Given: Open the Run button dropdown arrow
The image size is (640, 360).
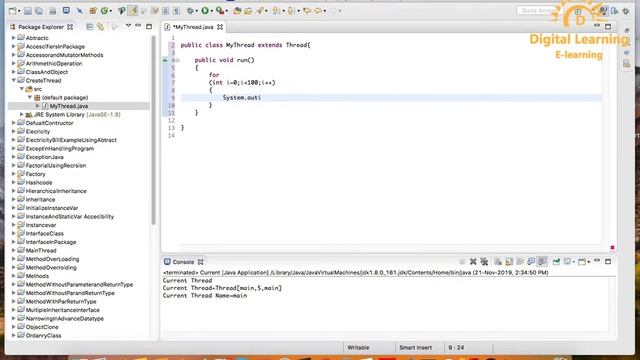Looking at the screenshot, I should 211,11.
